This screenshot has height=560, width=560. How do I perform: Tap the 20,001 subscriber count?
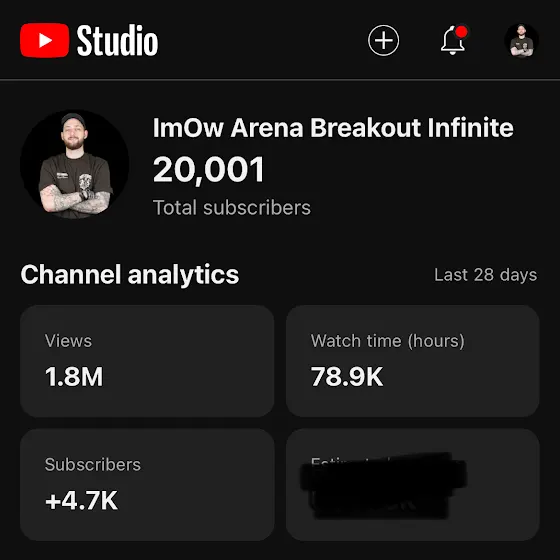(x=209, y=170)
